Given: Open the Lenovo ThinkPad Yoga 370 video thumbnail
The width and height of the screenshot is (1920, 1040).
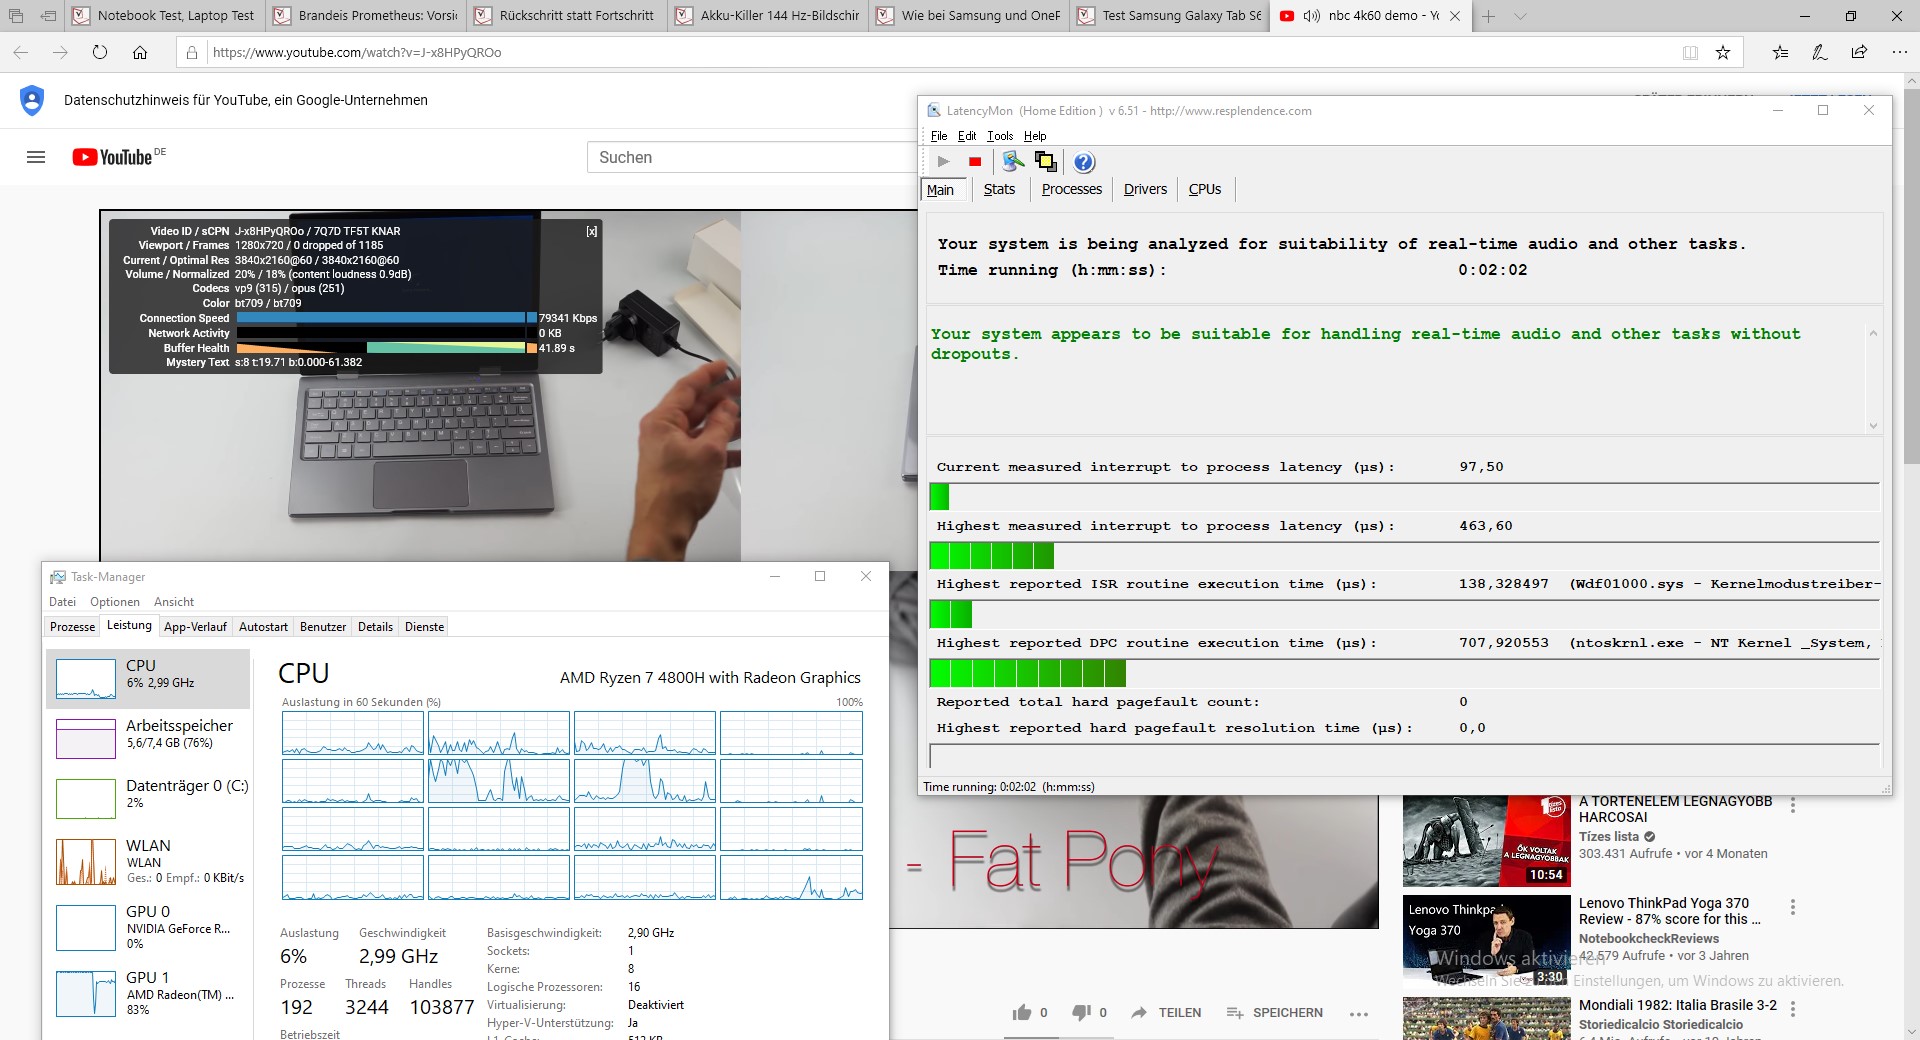Looking at the screenshot, I should point(1487,942).
